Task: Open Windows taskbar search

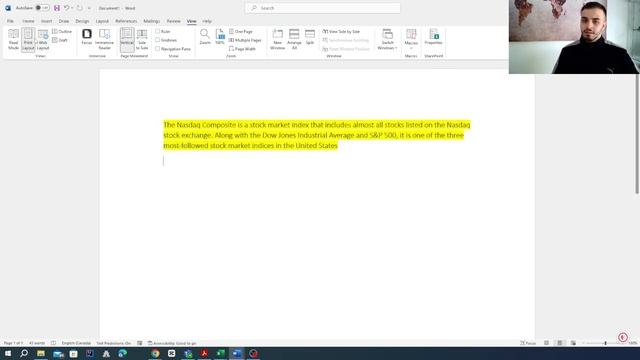Action: 24,353
